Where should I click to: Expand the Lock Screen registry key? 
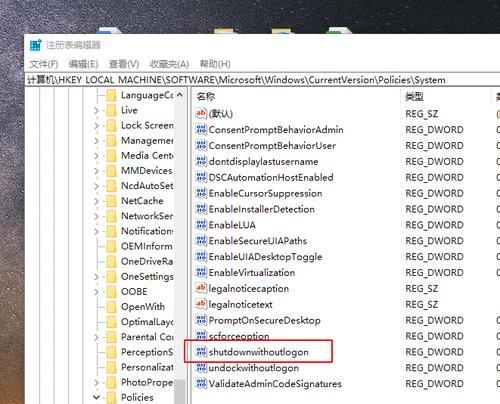tap(96, 126)
